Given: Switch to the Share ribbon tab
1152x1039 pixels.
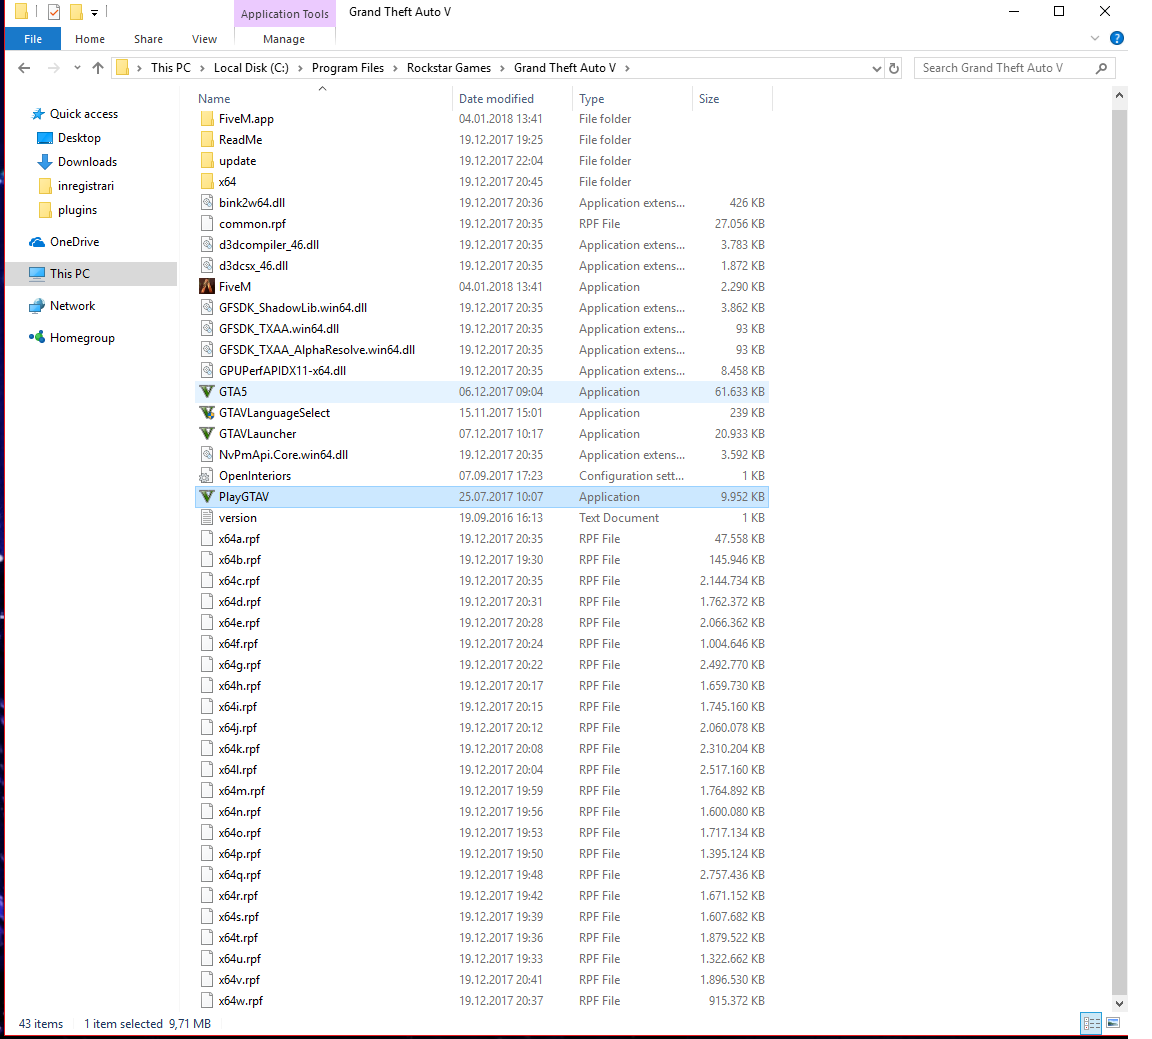Looking at the screenshot, I should pos(148,39).
